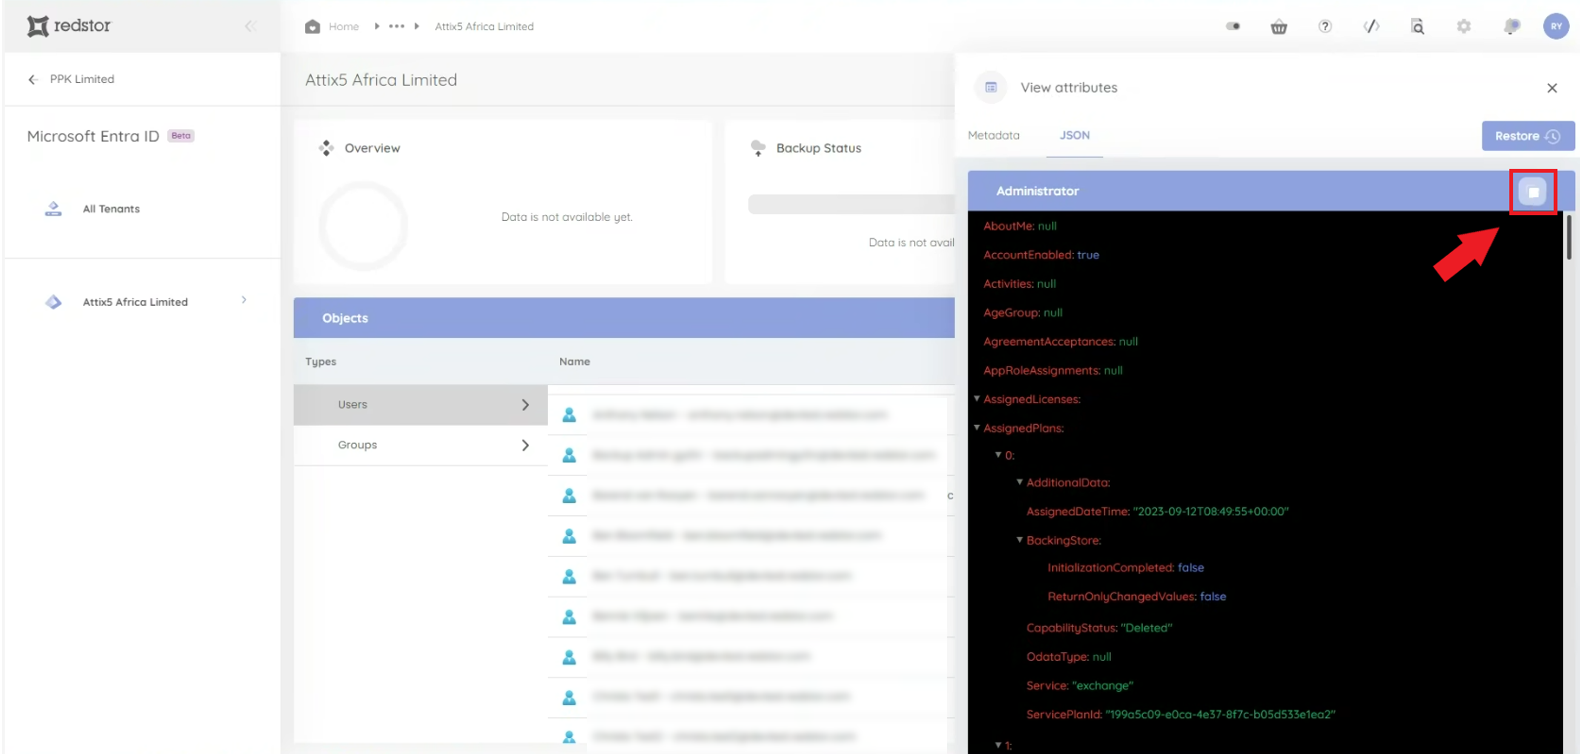Viewport: 1580px width, 754px height.
Task: Click the Backup Status progress bar
Action: tap(852, 204)
